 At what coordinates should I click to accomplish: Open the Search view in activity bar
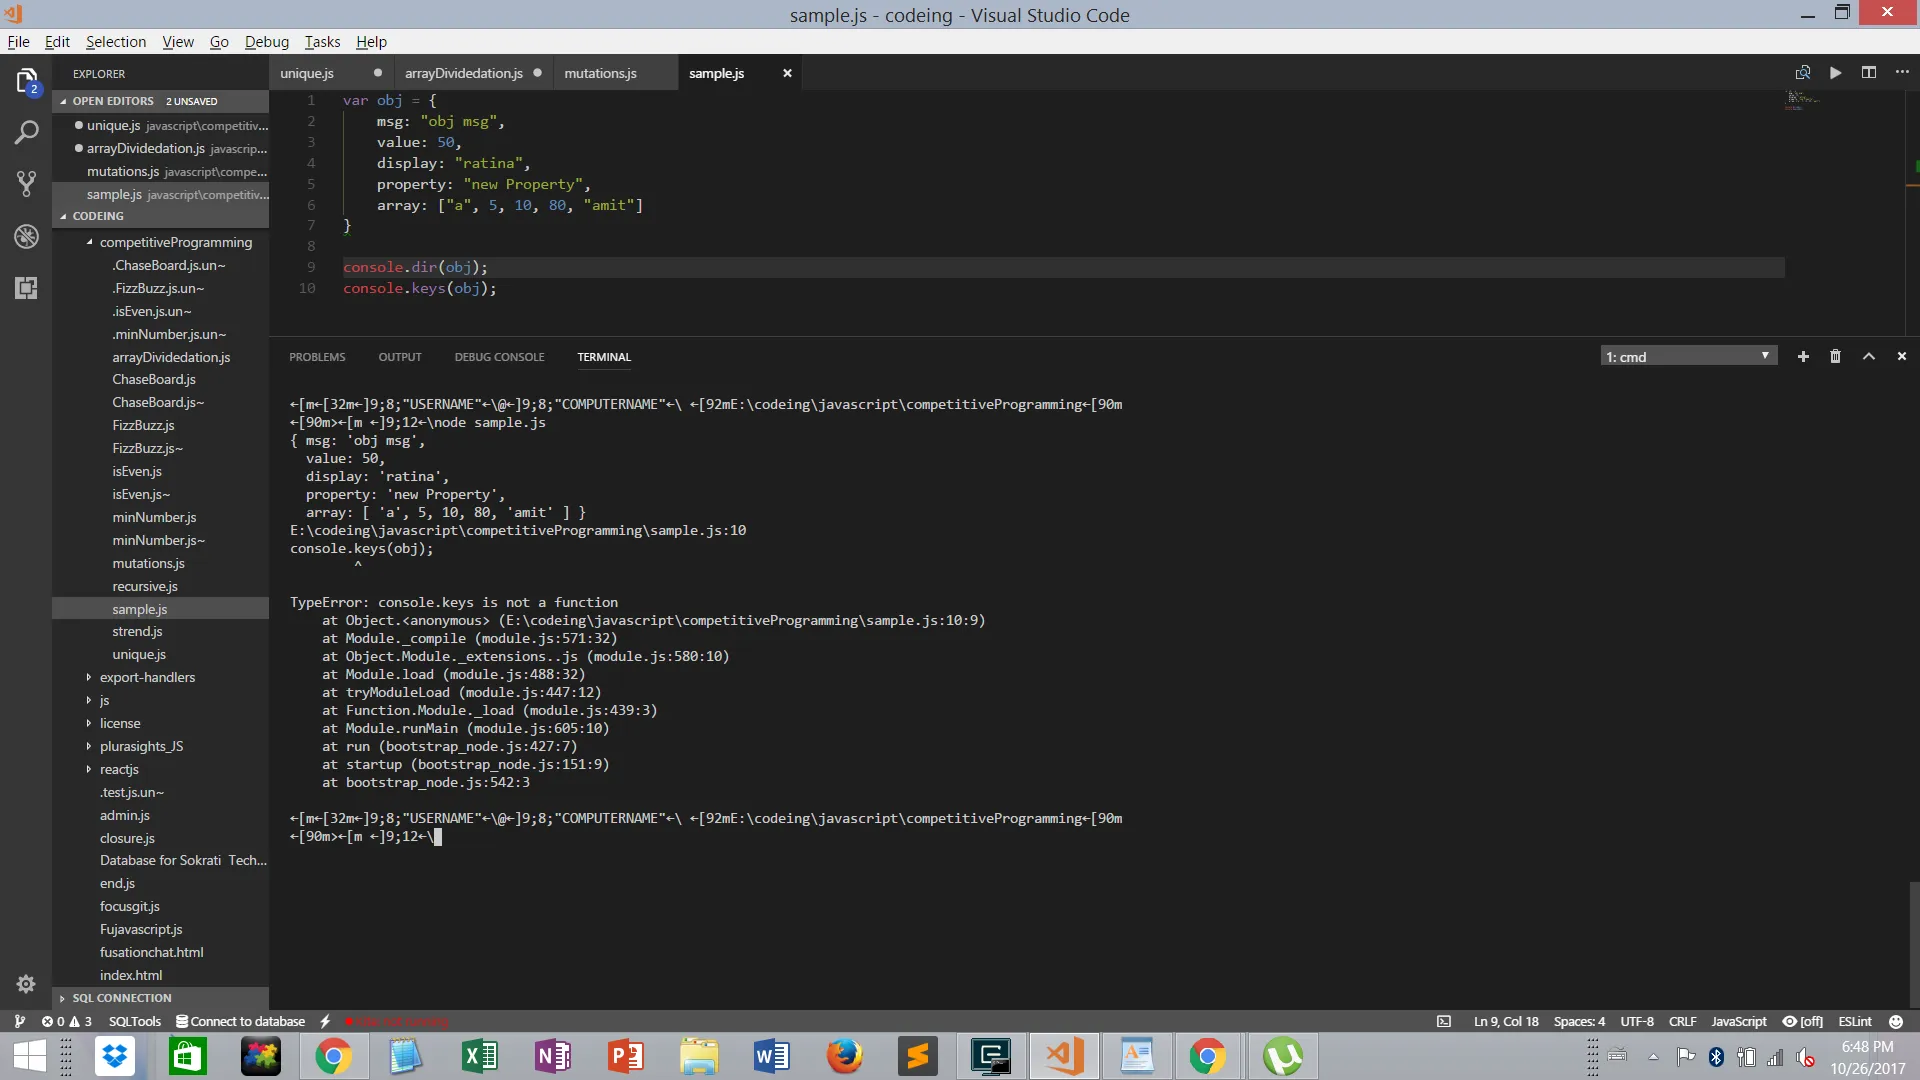(x=27, y=132)
